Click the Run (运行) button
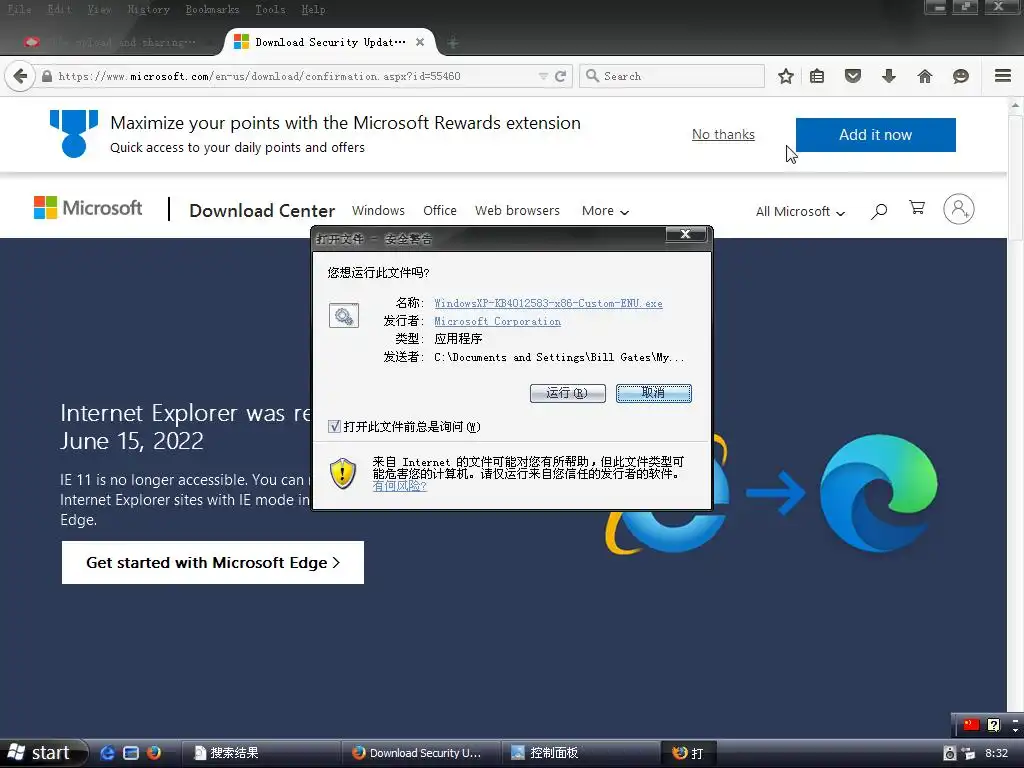This screenshot has width=1024, height=768. (x=568, y=393)
